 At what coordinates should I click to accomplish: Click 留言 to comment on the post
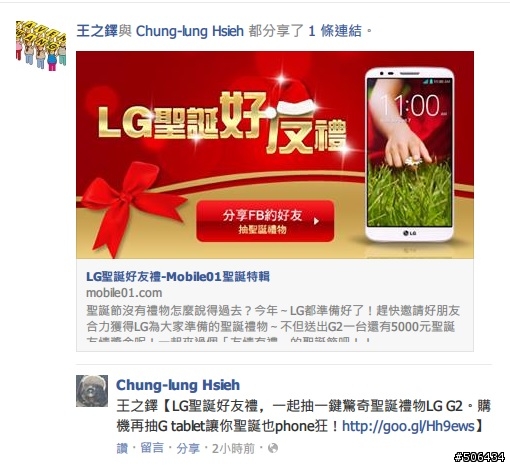tap(152, 448)
